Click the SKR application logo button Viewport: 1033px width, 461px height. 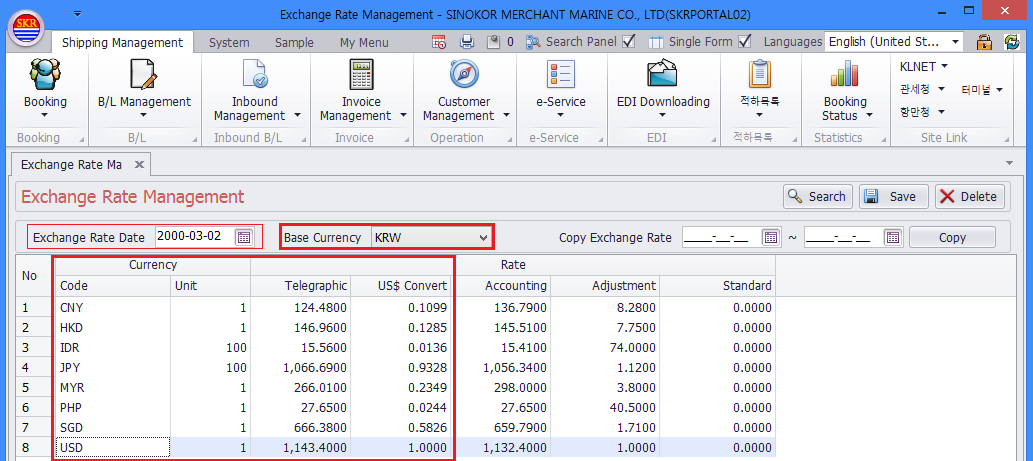[x=26, y=26]
